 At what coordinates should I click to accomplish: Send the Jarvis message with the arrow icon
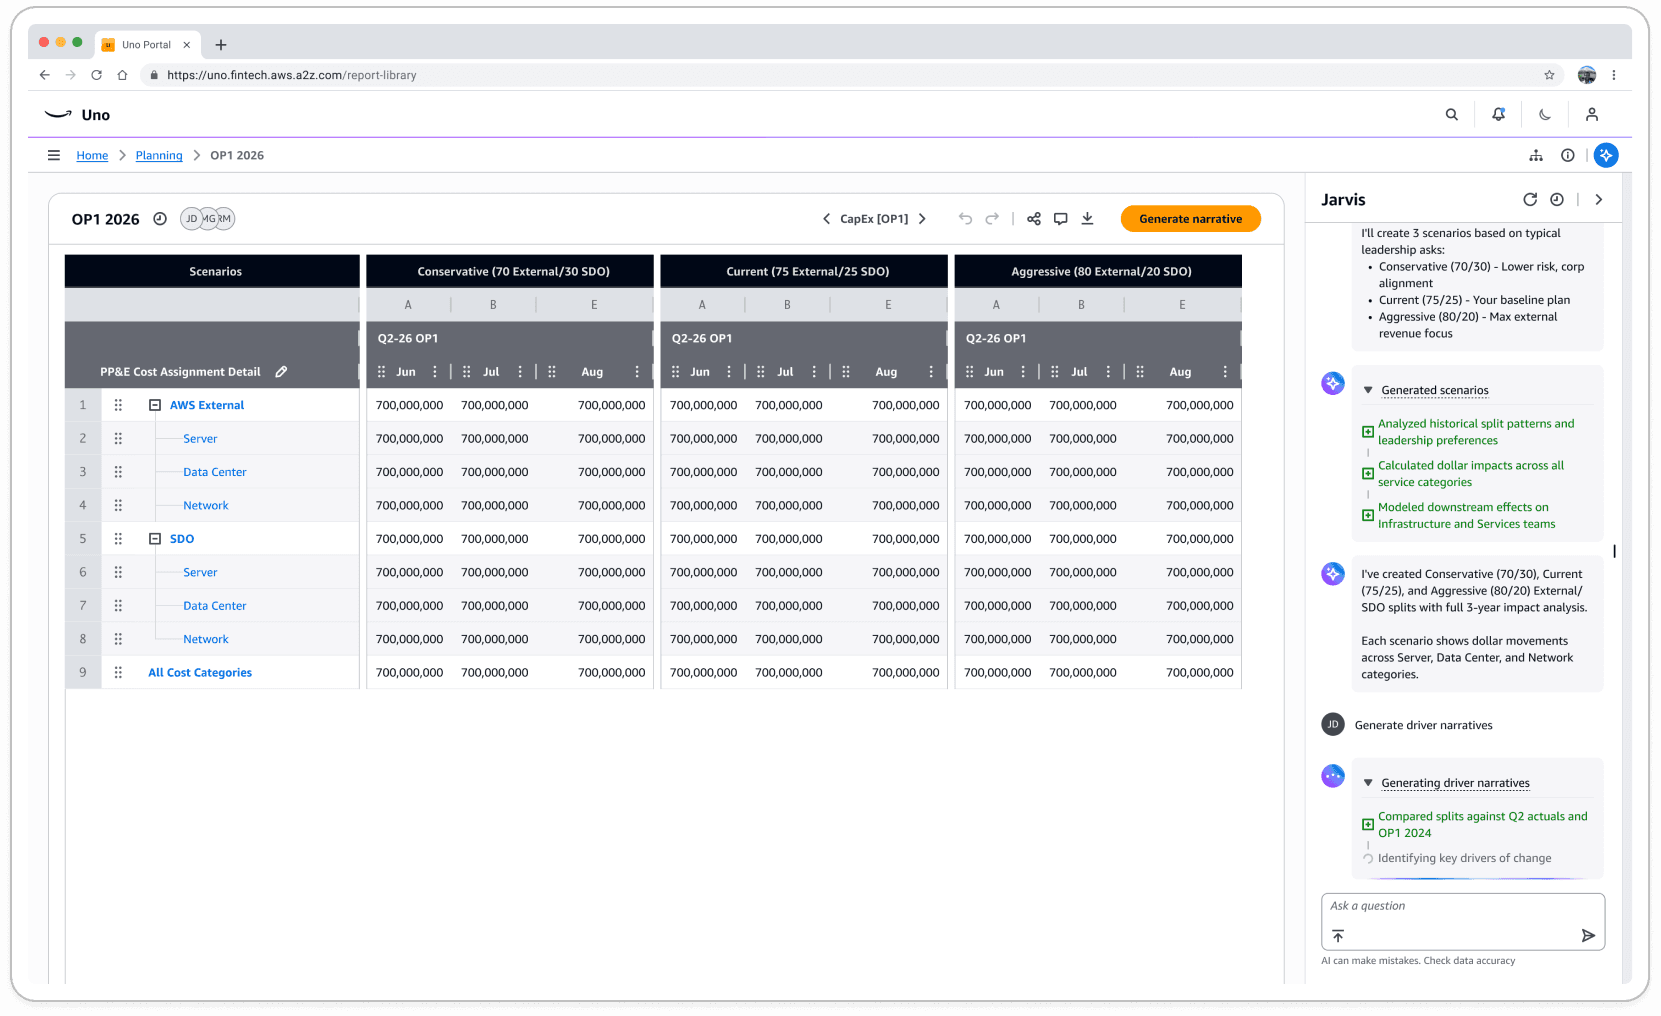click(x=1588, y=936)
